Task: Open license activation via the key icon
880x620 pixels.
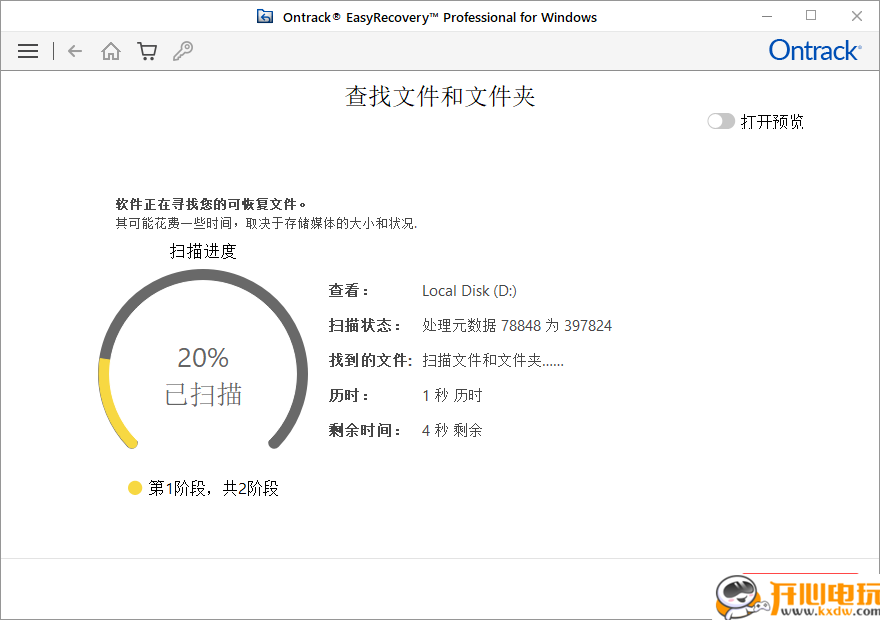Action: tap(183, 50)
